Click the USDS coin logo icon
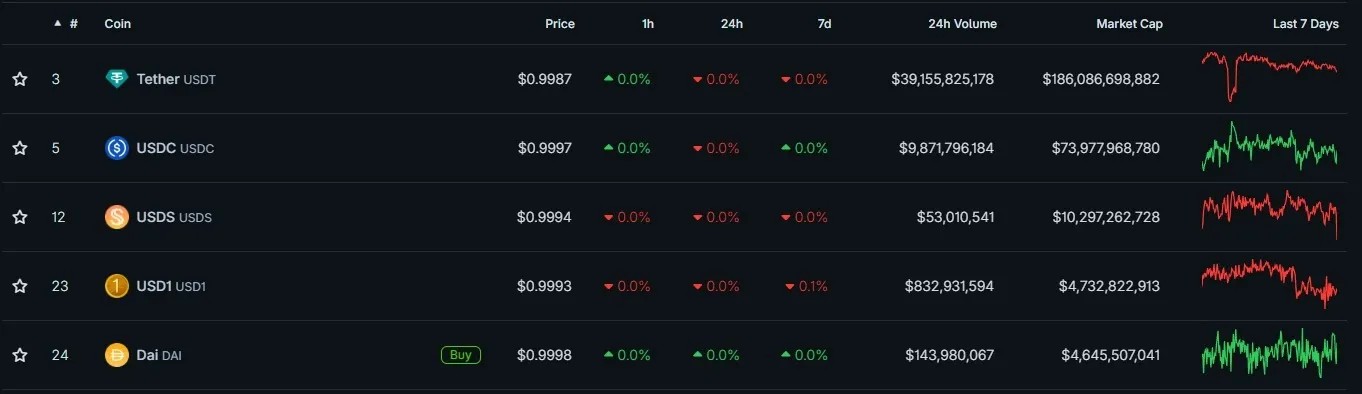 tap(117, 217)
